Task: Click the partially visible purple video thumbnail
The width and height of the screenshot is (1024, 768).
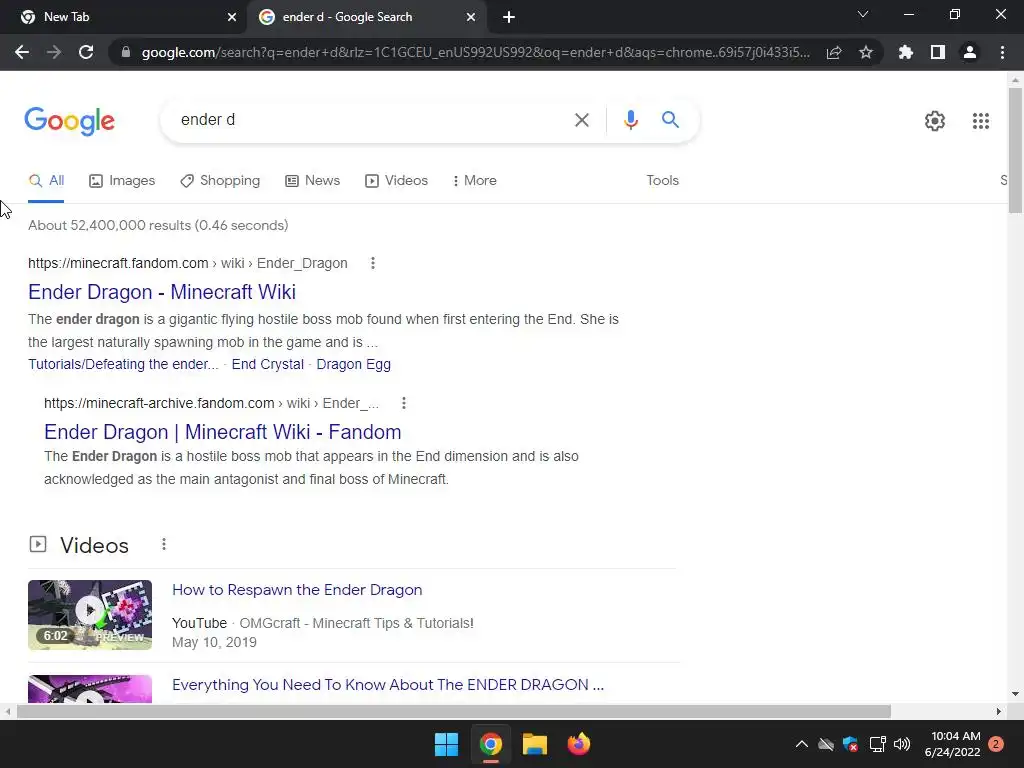Action: (x=90, y=689)
